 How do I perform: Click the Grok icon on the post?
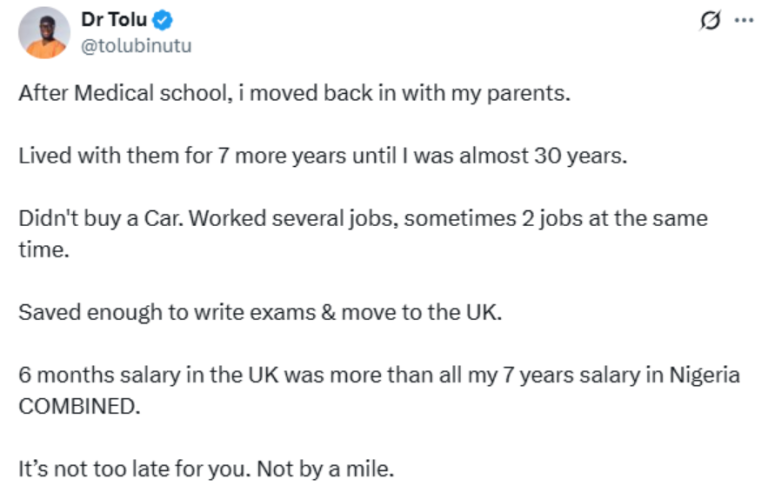coord(712,21)
